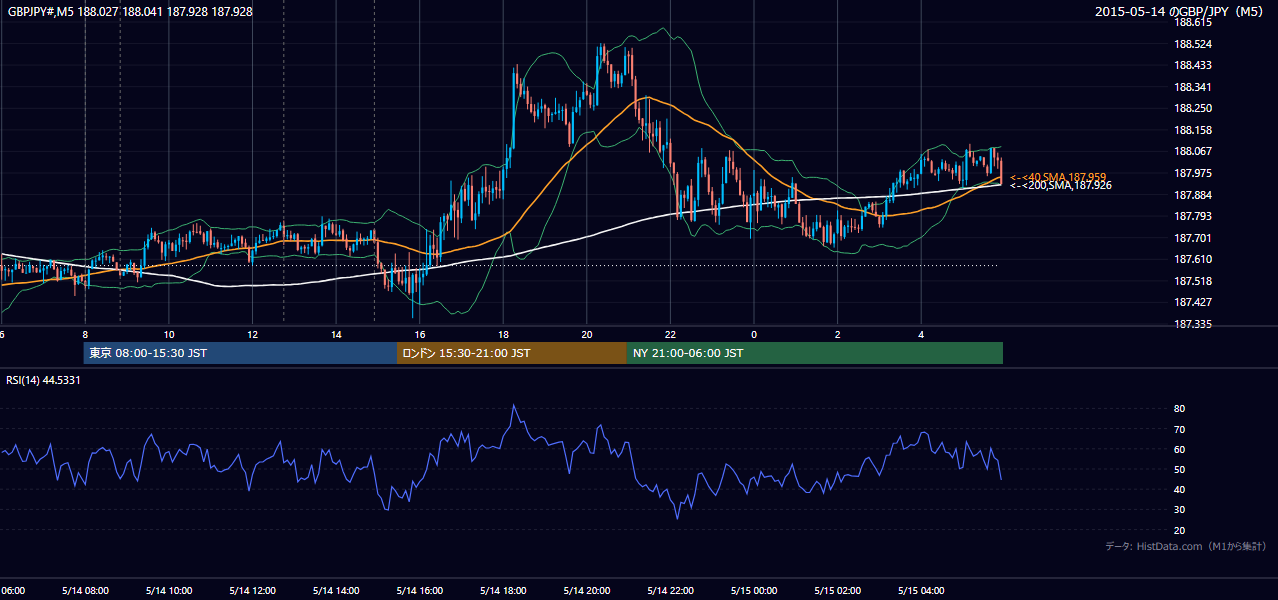Click the 5/14 12:00 time axis label
The height and width of the screenshot is (600, 1278).
[x=252, y=590]
